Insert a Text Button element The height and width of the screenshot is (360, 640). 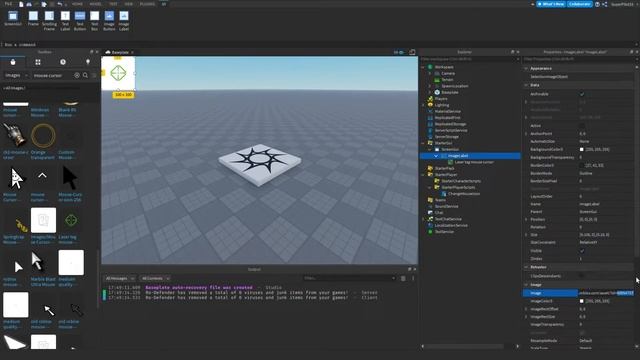80,21
